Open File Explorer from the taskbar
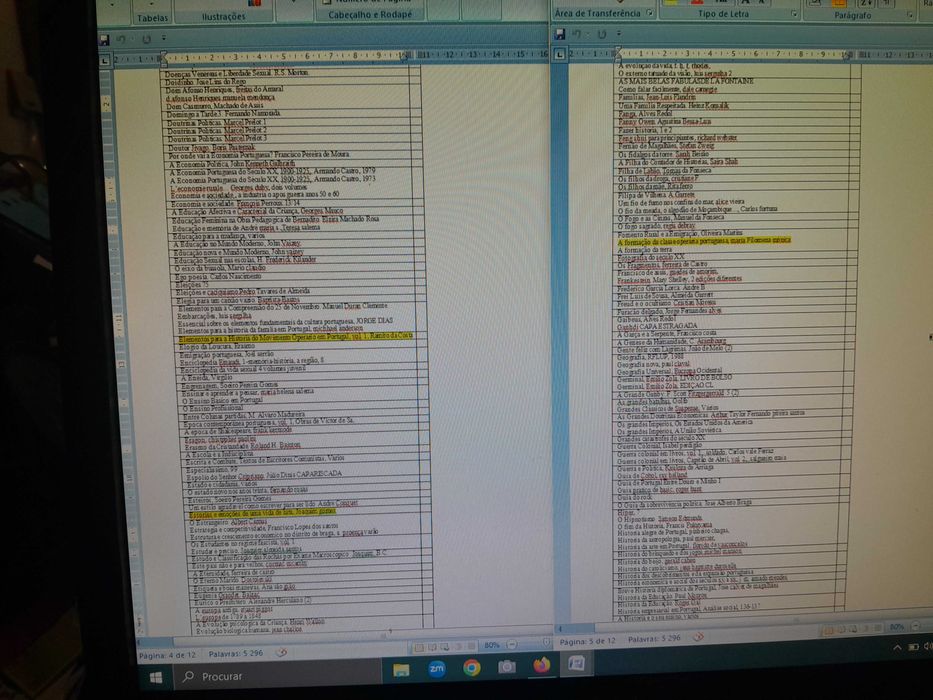 402,670
